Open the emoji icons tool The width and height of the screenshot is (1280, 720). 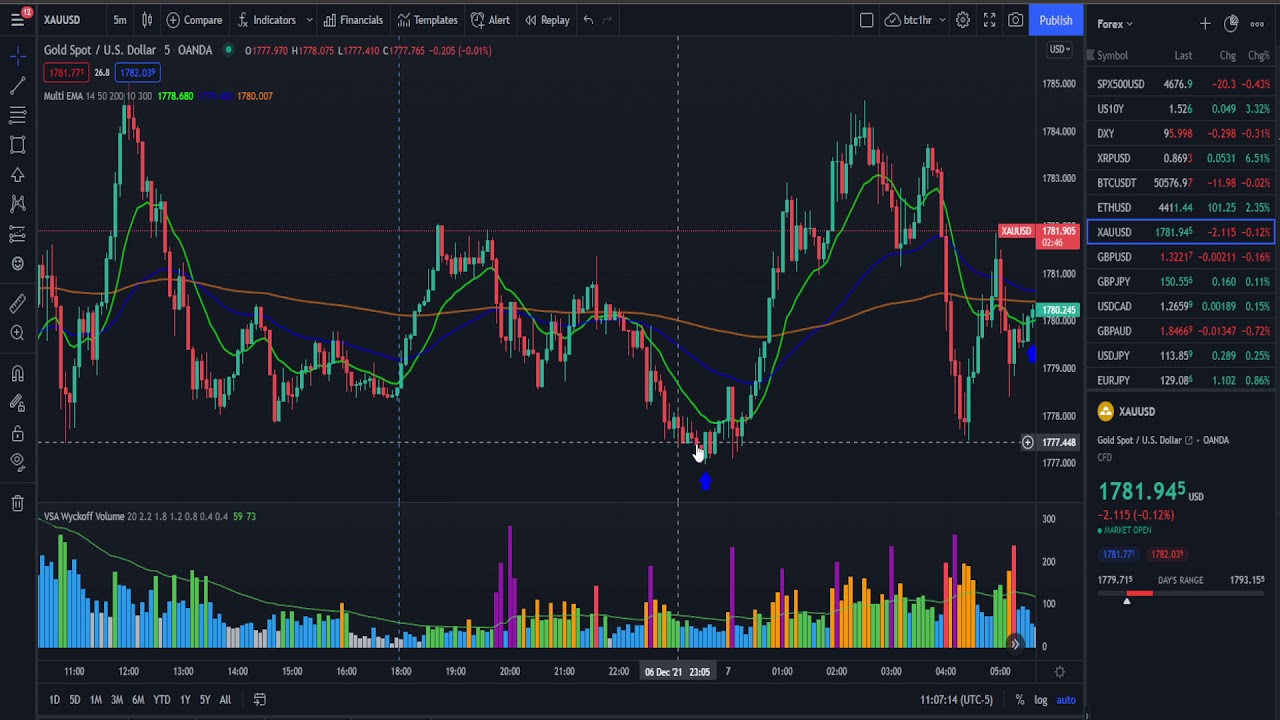17,263
